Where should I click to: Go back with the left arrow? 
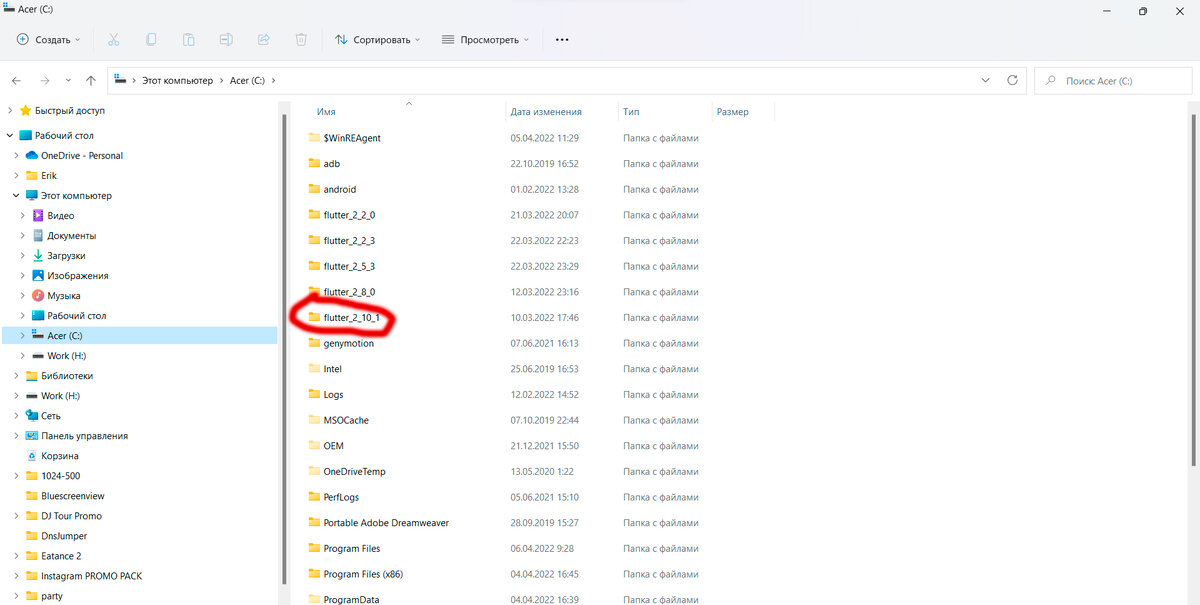pyautogui.click(x=16, y=80)
